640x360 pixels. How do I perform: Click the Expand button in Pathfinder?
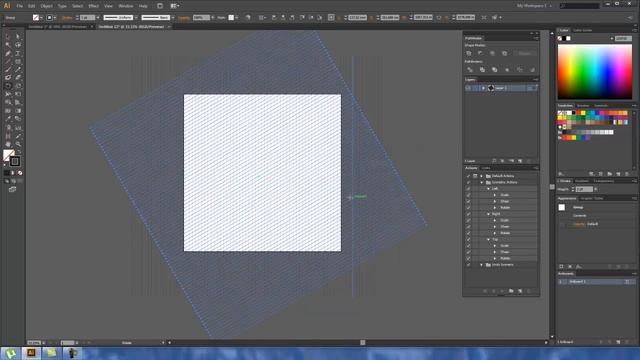524,53
